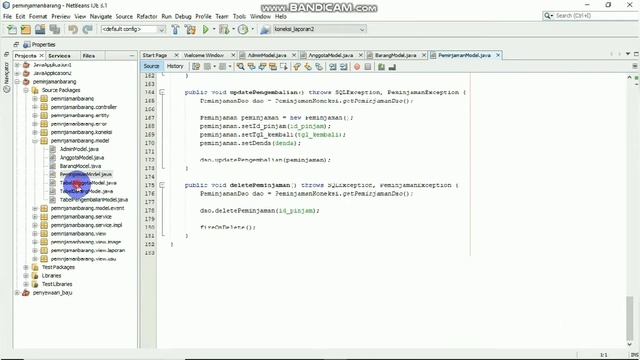Collapse the peminjamanbarang.model package node
The image size is (640, 360).
(35, 141)
